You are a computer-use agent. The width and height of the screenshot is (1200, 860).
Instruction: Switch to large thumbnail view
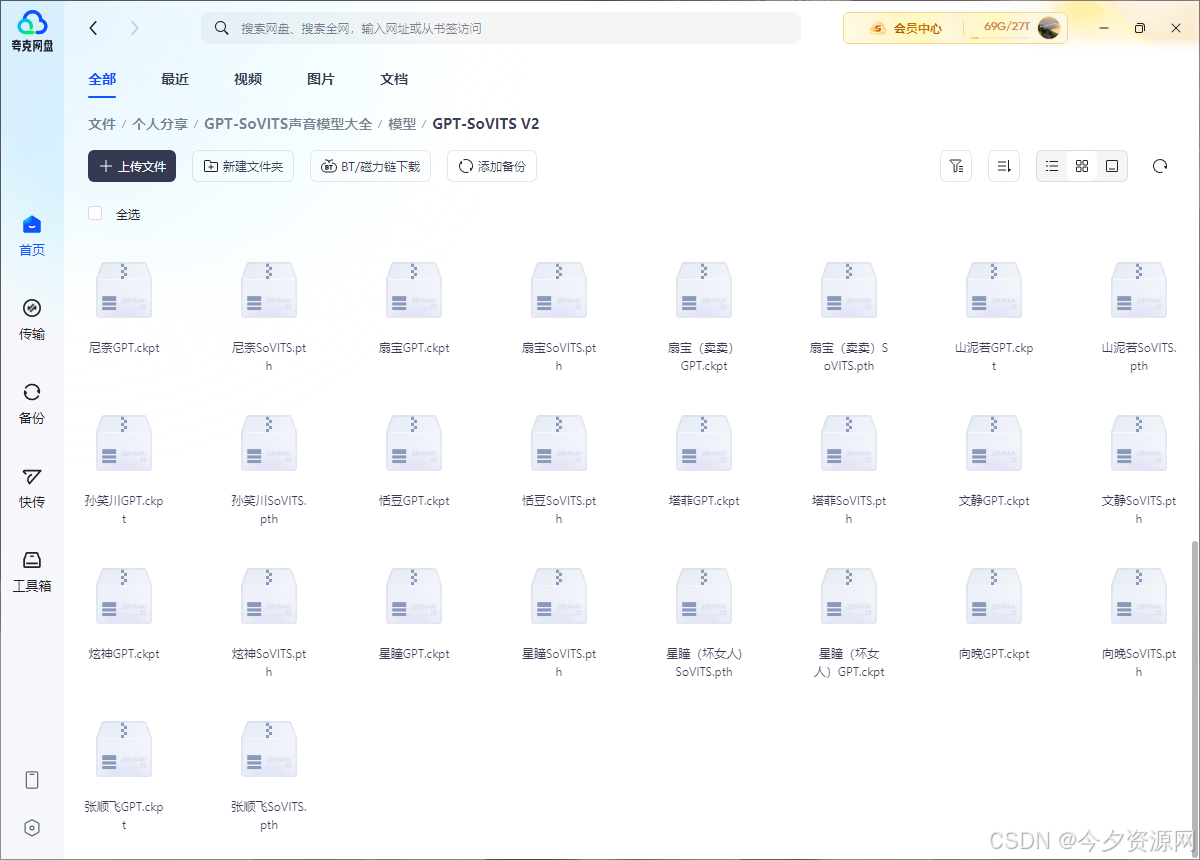[1111, 166]
